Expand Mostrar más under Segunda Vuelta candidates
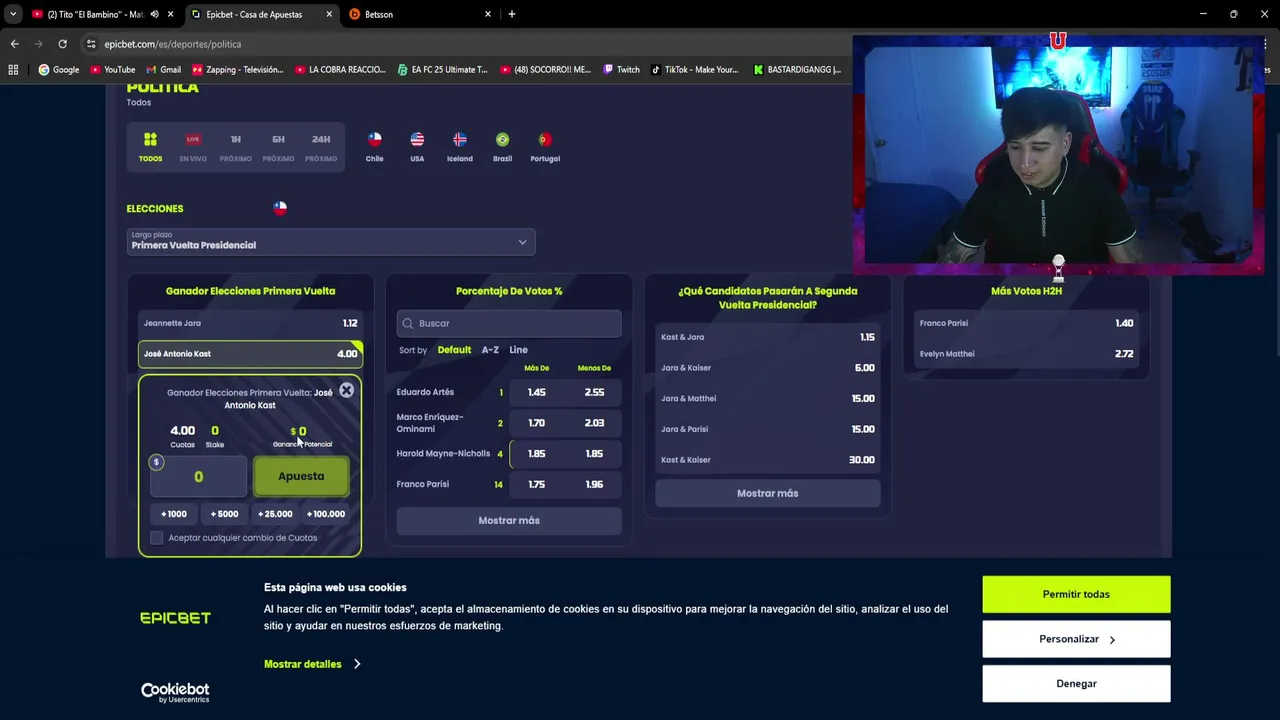The width and height of the screenshot is (1280, 720). pyautogui.click(x=768, y=493)
